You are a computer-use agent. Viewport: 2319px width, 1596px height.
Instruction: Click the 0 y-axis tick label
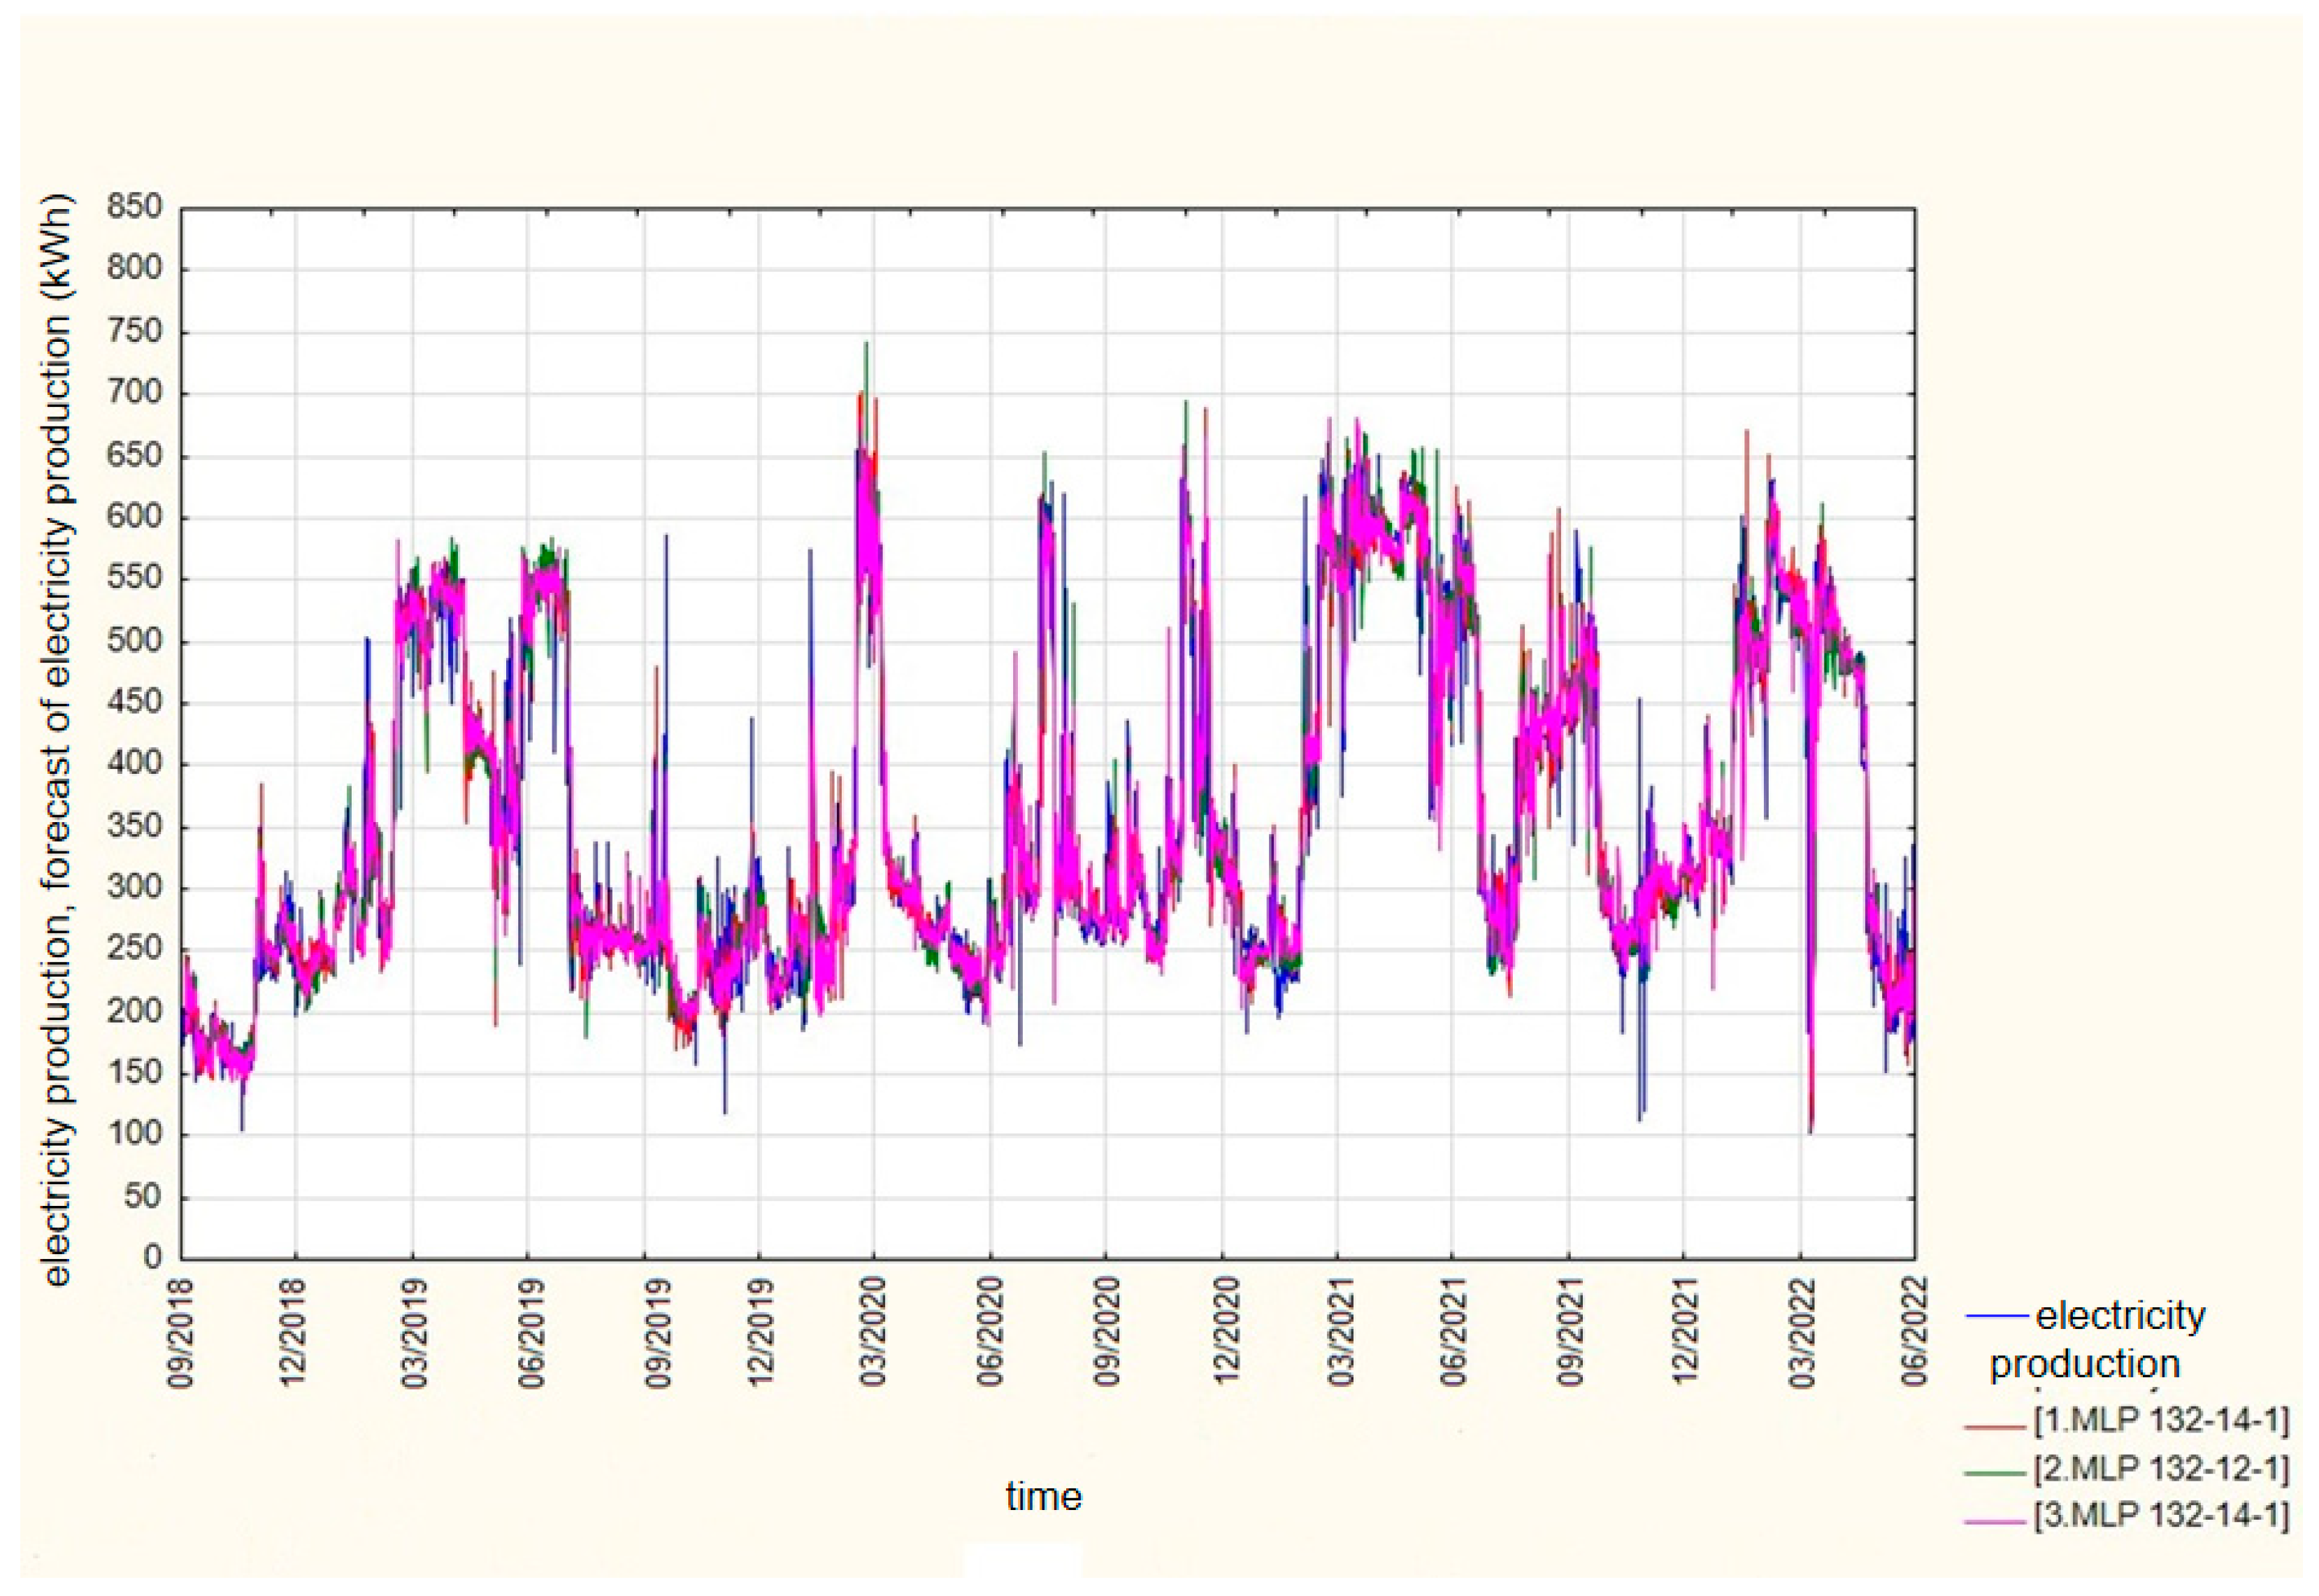[152, 1257]
